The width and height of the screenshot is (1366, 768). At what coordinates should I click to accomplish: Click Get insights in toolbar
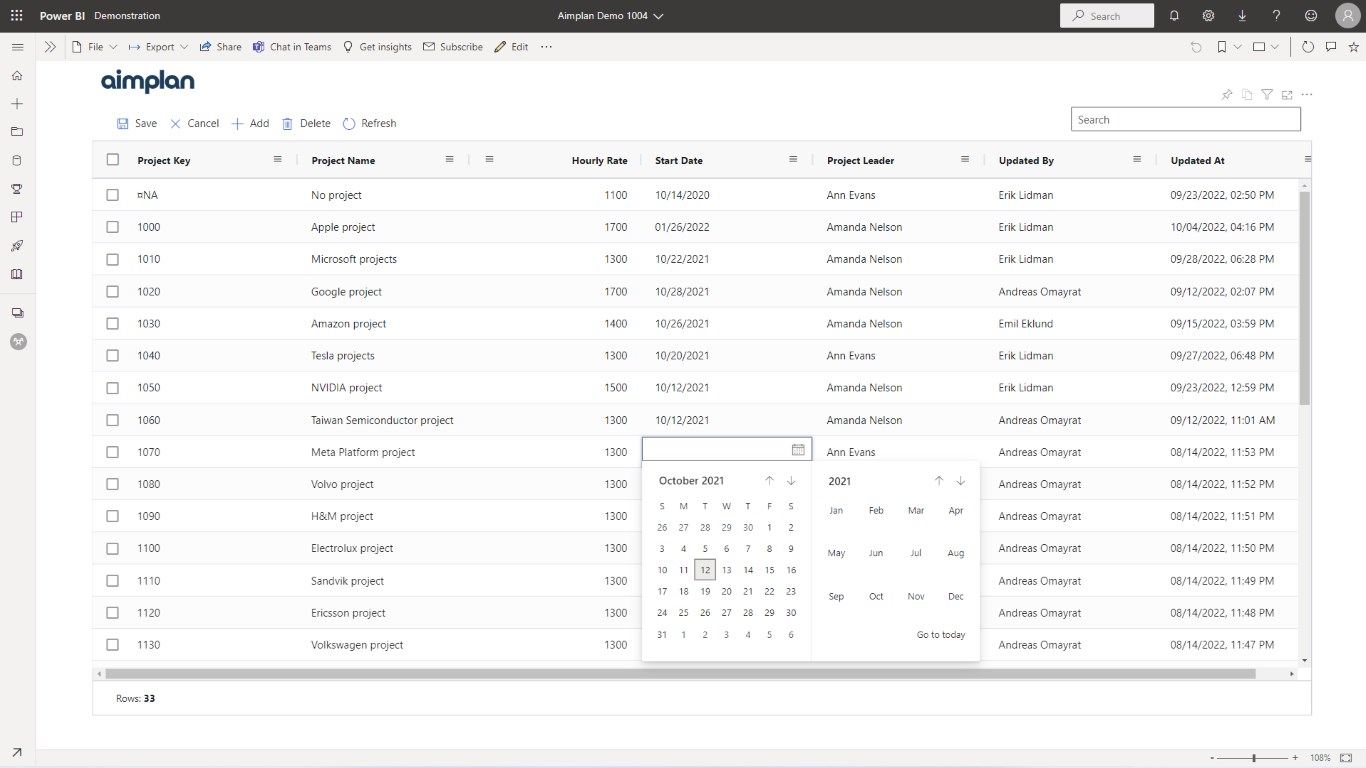(x=377, y=47)
